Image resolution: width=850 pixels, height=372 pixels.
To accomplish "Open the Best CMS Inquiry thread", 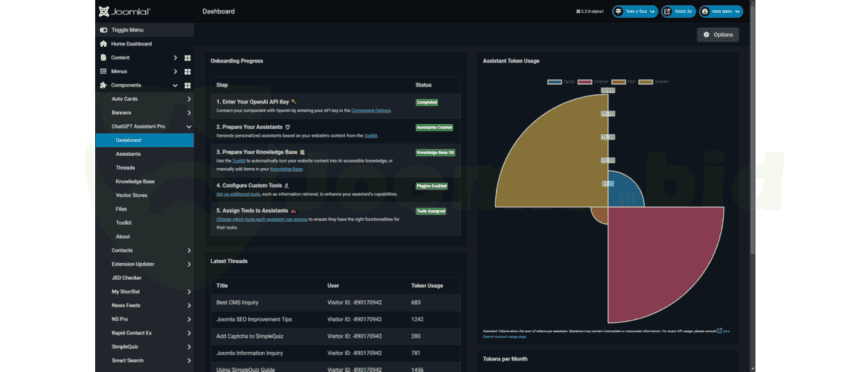I will coord(237,302).
